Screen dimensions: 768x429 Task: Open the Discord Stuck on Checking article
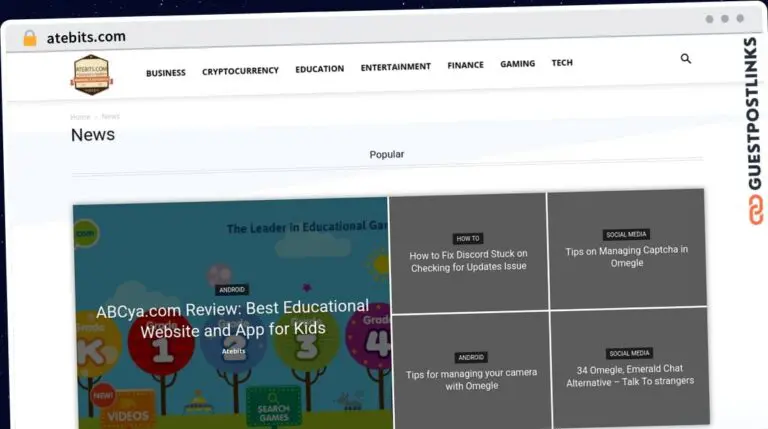tap(468, 260)
